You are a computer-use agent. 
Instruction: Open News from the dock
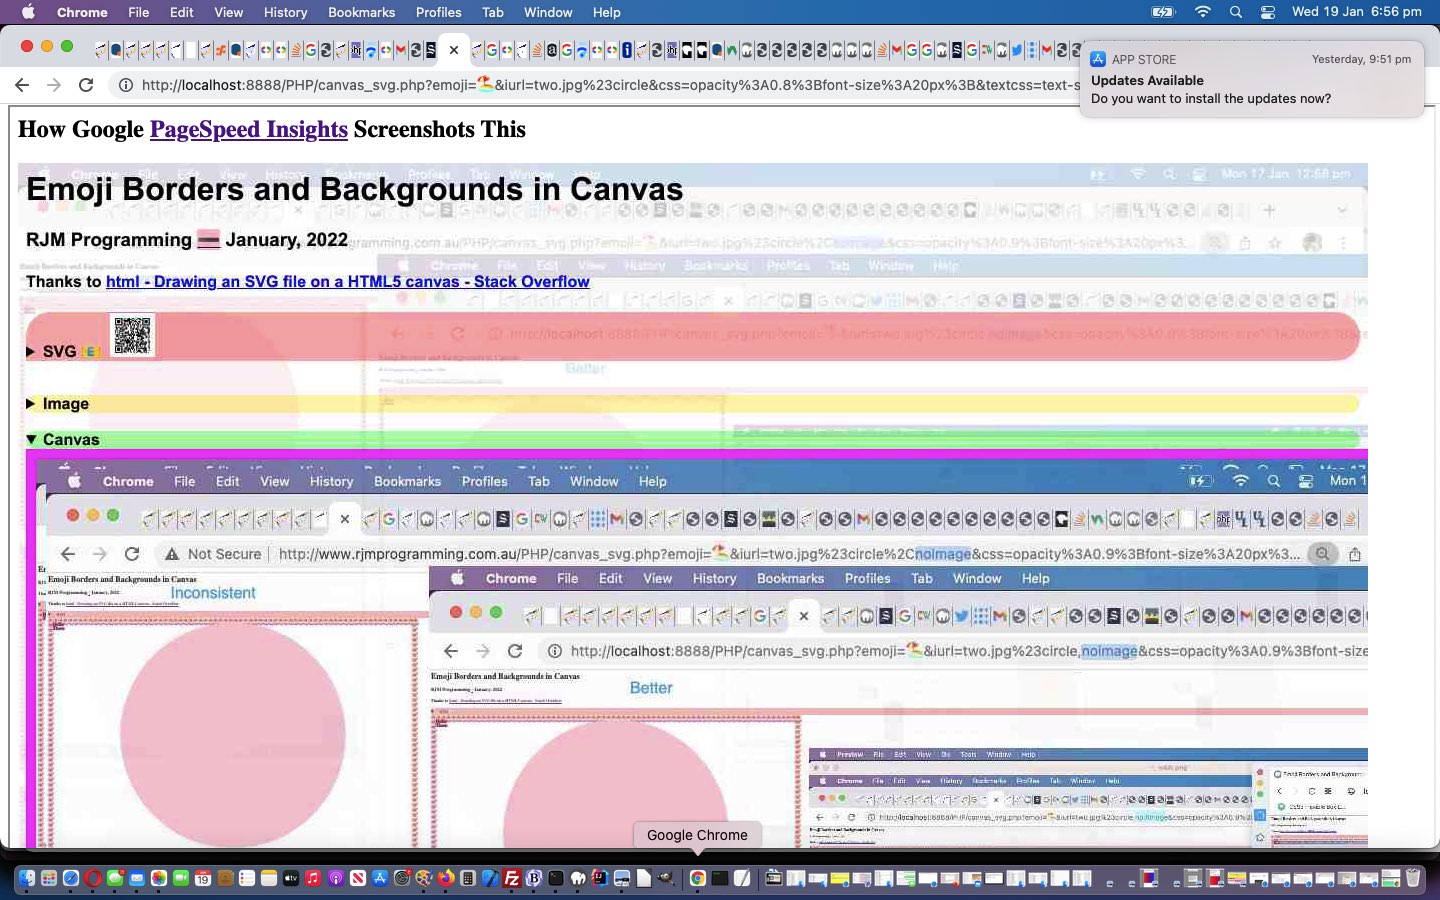pos(358,879)
